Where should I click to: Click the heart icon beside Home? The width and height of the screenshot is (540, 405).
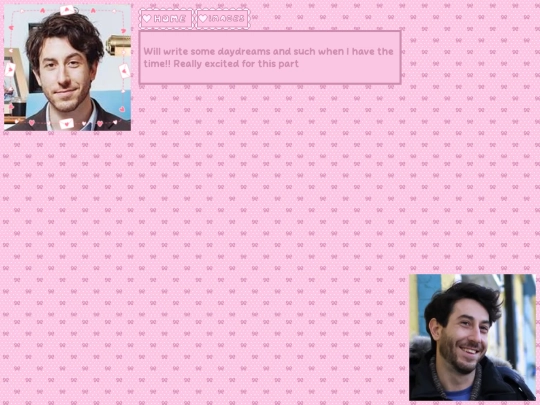point(147,19)
